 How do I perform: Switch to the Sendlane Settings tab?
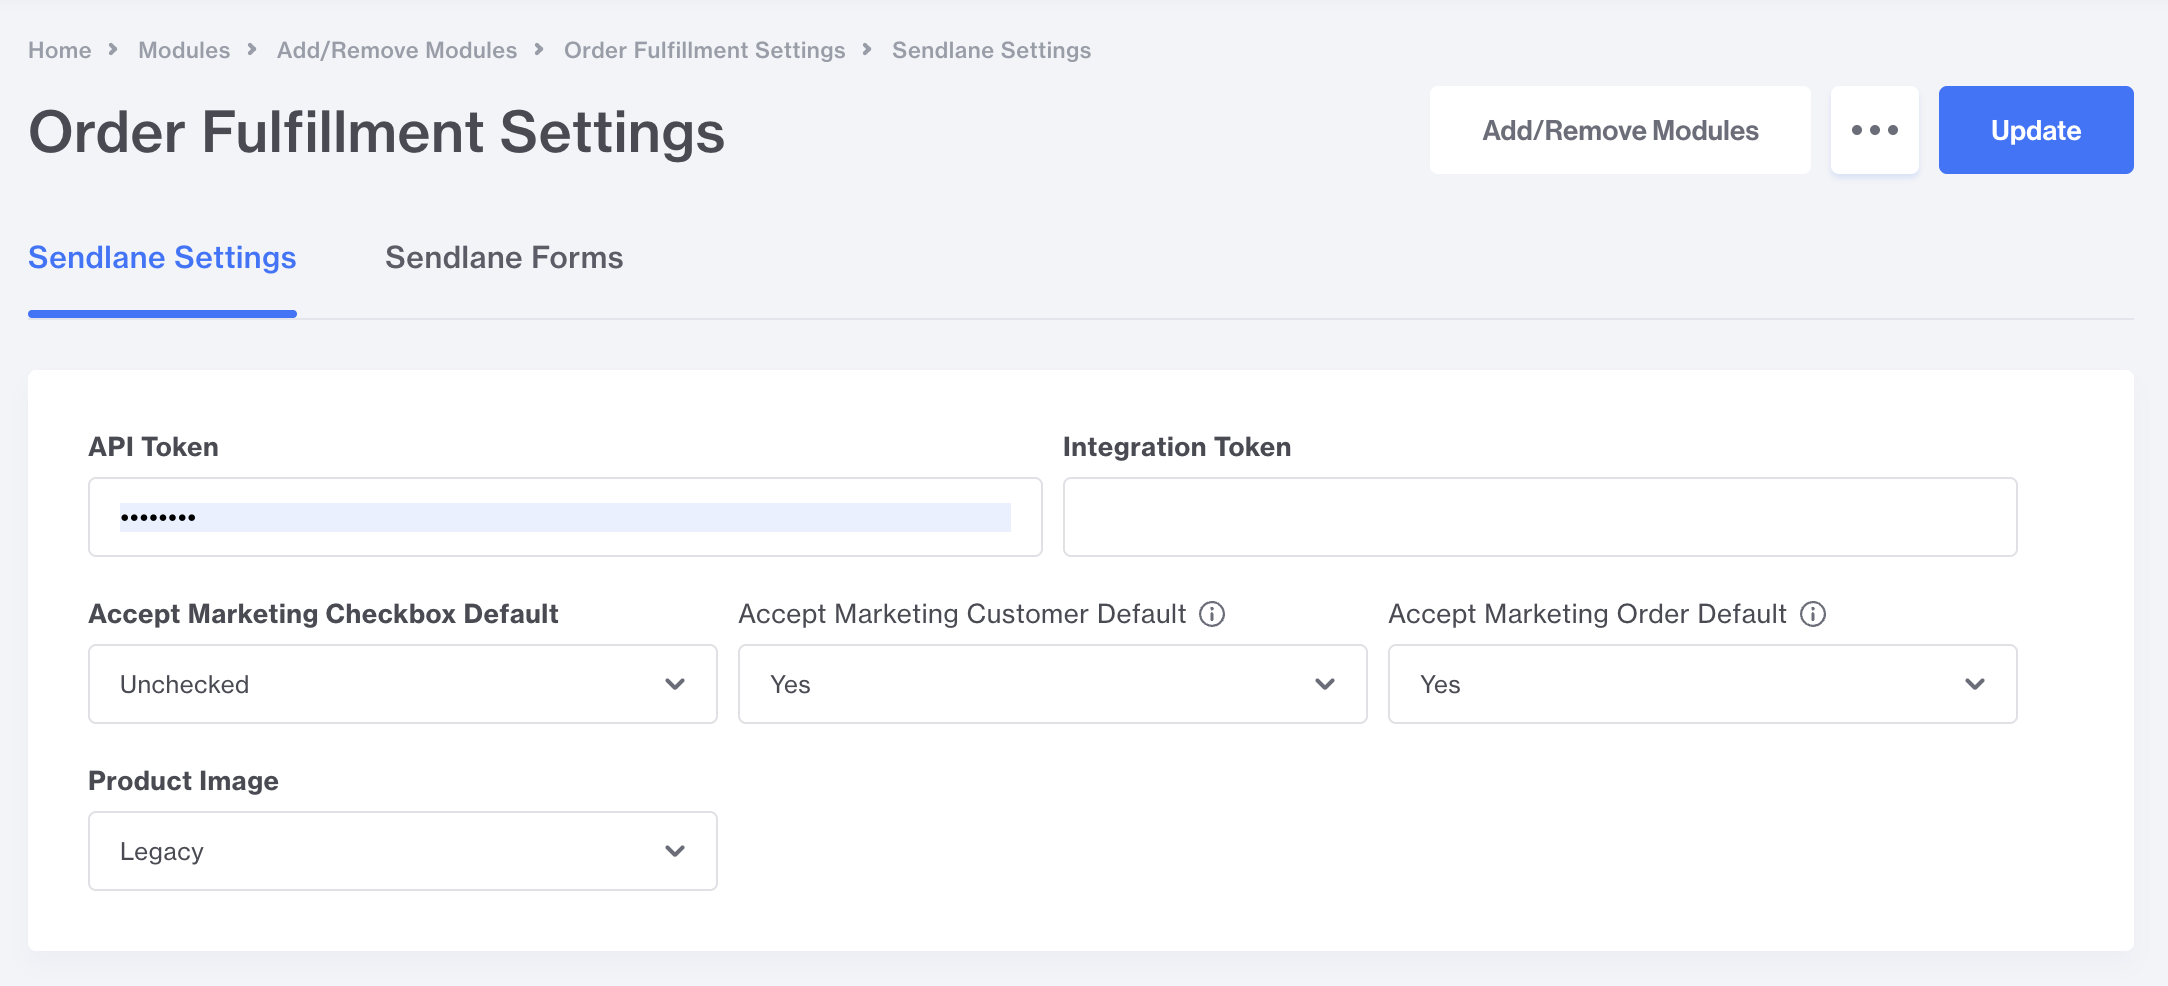coord(162,258)
